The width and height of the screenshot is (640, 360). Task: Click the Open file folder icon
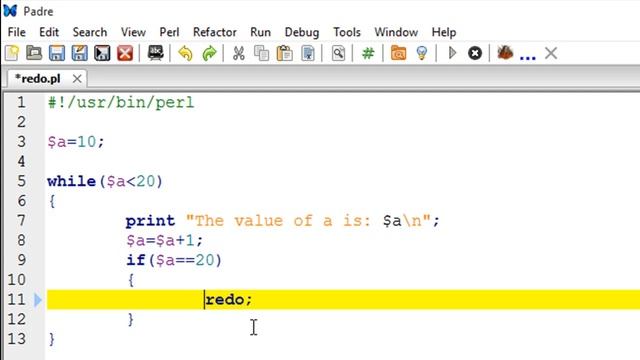point(34,53)
